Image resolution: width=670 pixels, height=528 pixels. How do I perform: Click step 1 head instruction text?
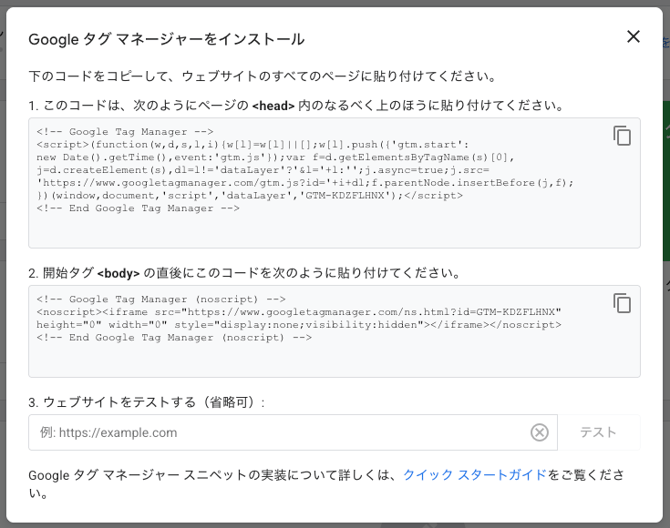(295, 105)
